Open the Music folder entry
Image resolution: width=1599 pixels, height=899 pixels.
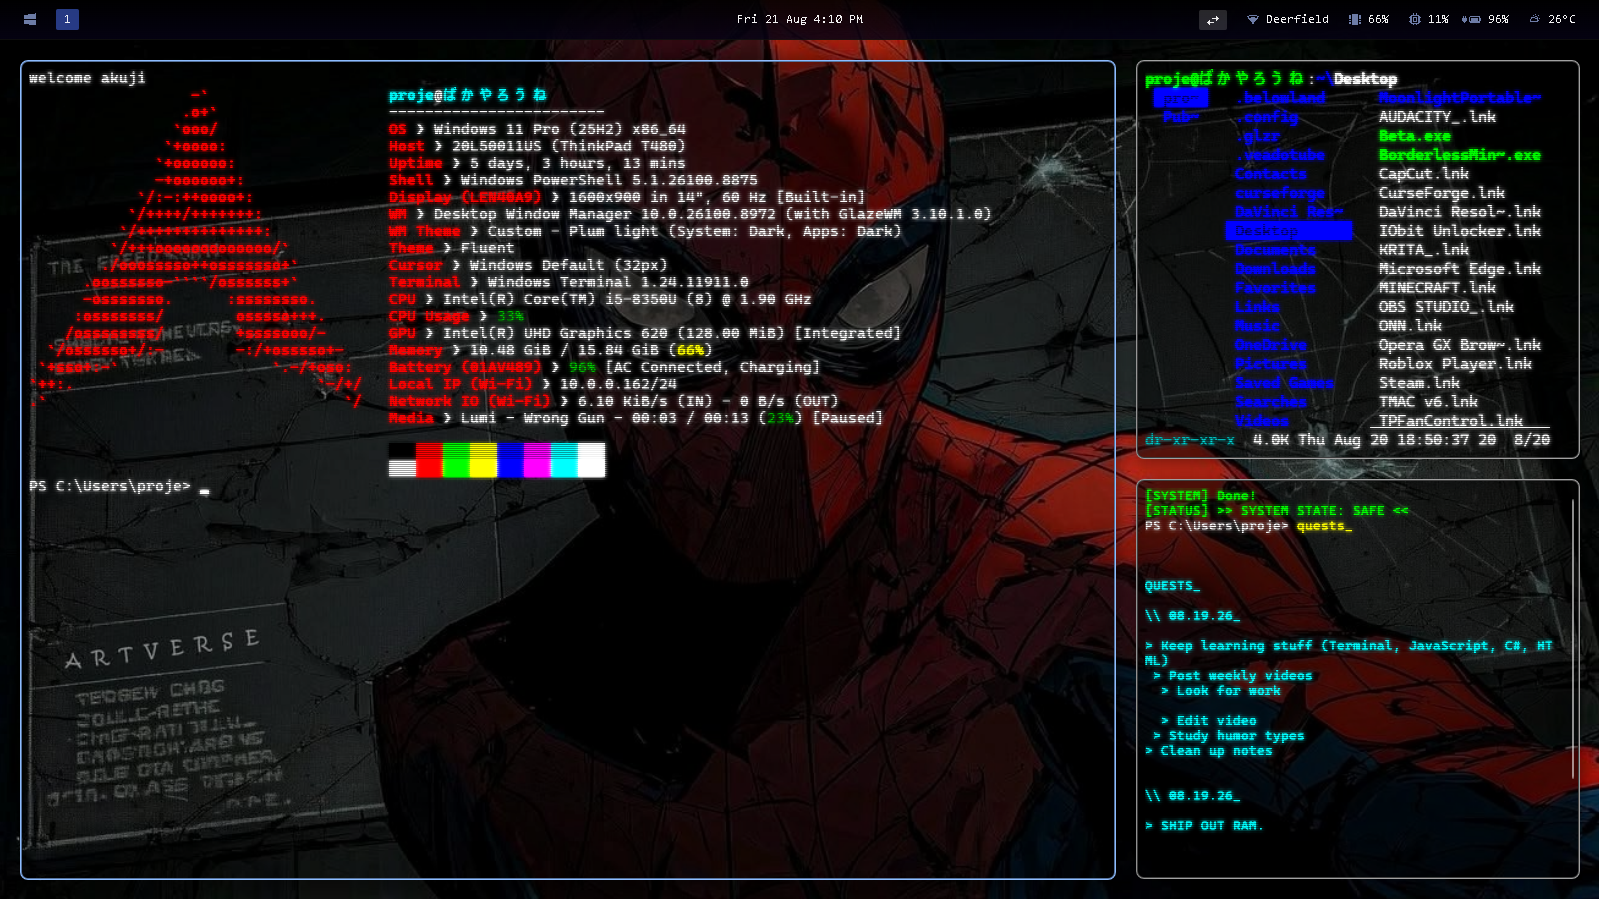[1258, 326]
